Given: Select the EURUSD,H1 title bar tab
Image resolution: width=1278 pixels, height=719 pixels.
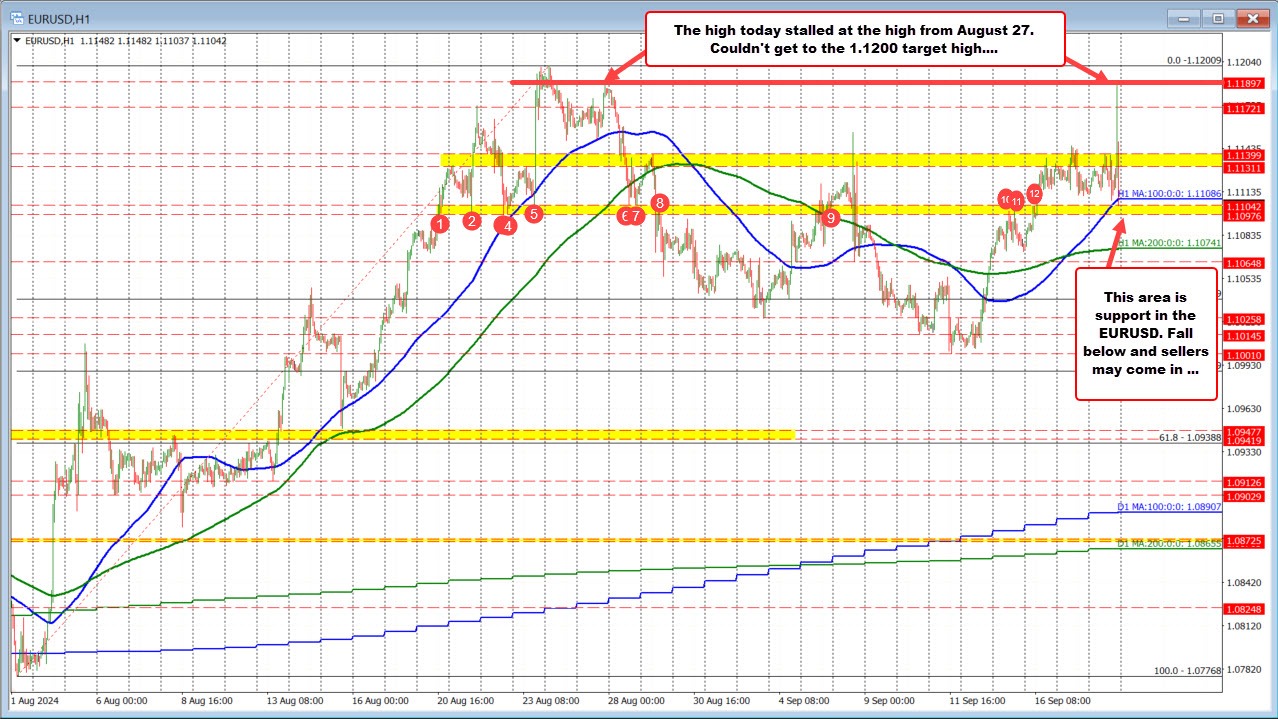Looking at the screenshot, I should pyautogui.click(x=60, y=17).
